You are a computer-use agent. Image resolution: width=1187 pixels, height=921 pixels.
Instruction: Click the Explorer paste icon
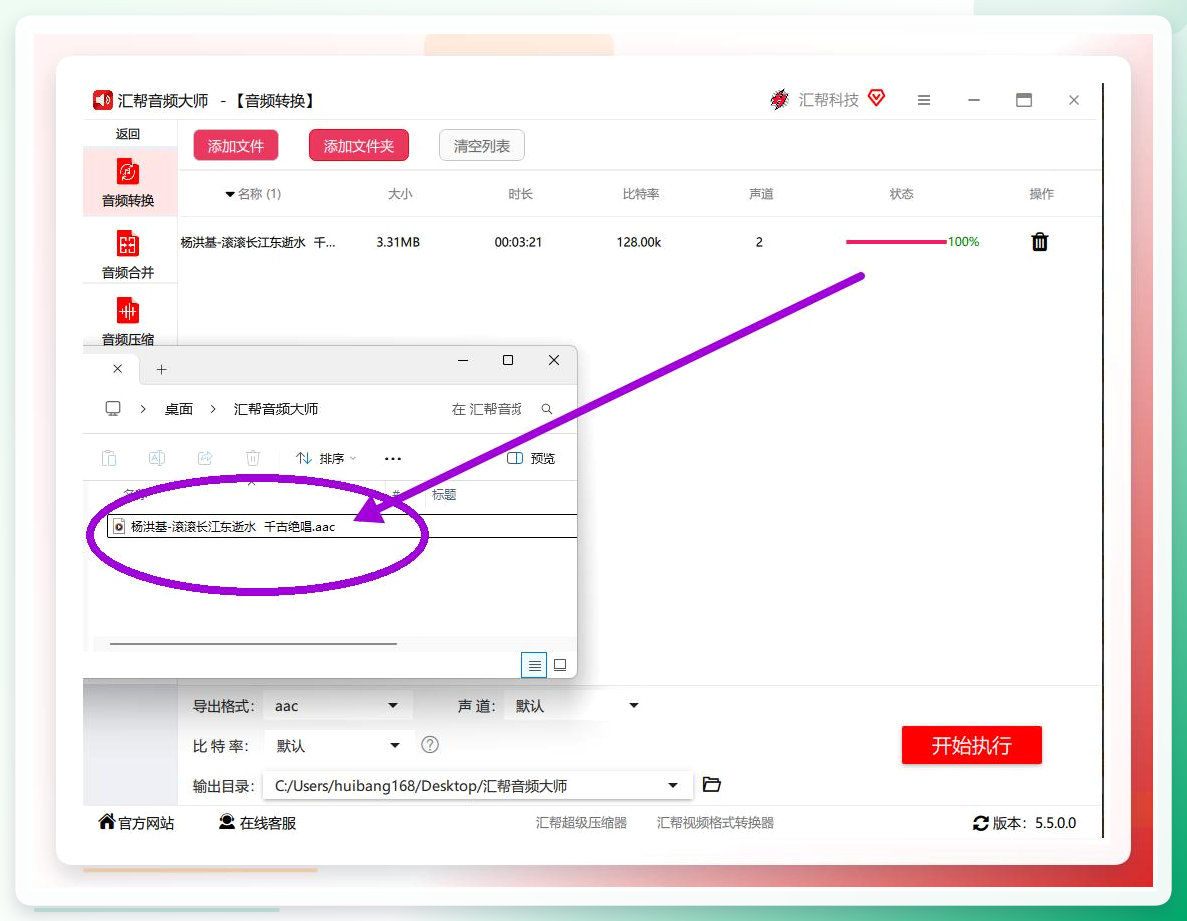coord(109,458)
